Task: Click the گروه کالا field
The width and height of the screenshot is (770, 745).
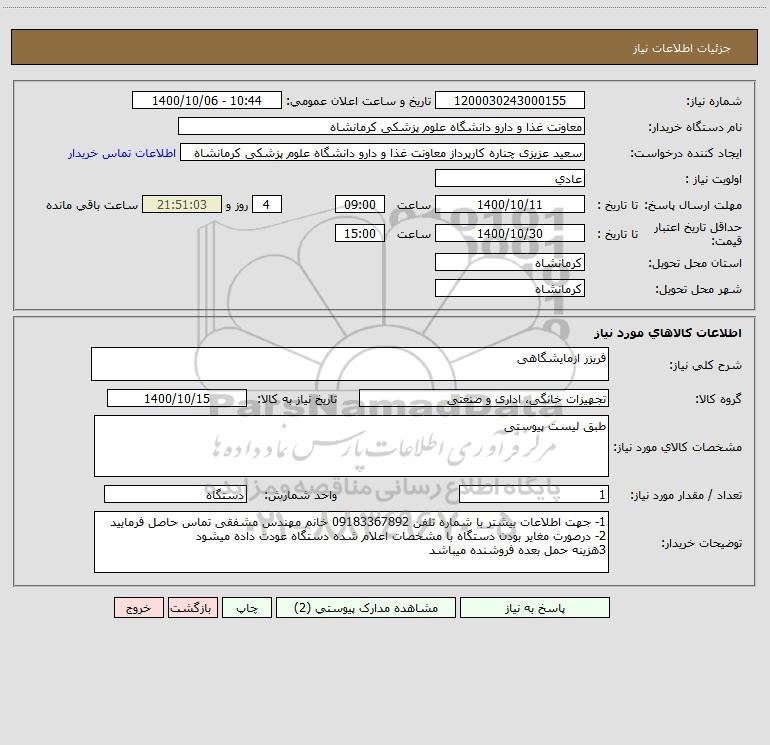Action: pos(484,398)
